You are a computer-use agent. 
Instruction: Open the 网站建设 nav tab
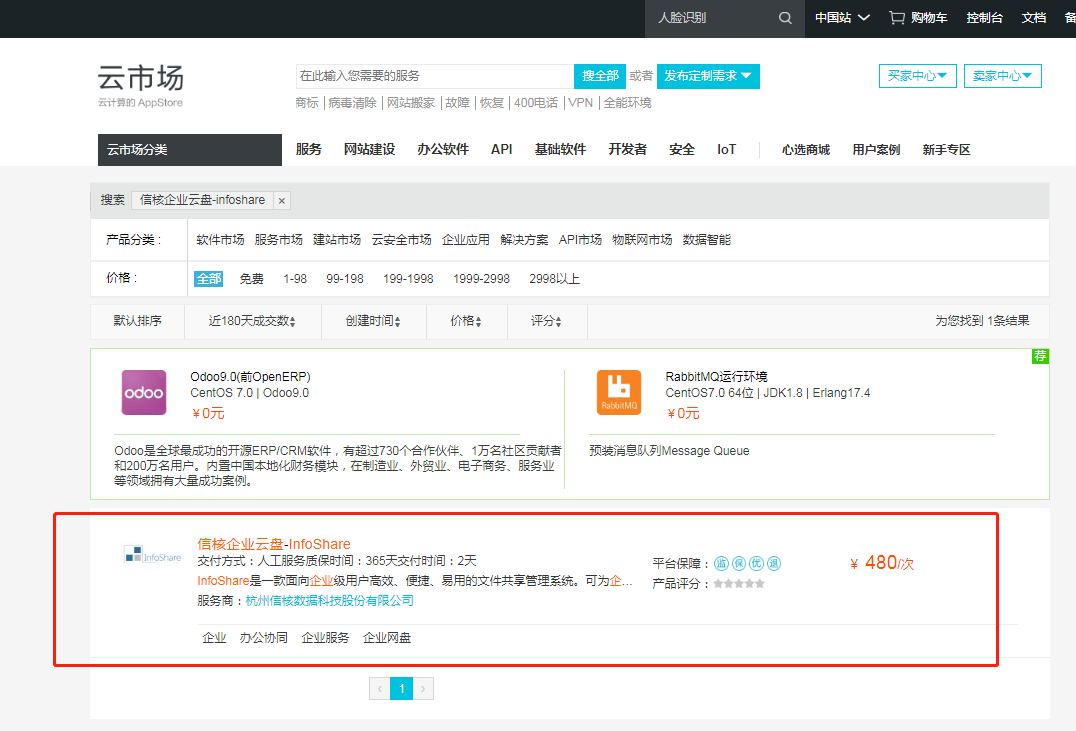point(369,150)
